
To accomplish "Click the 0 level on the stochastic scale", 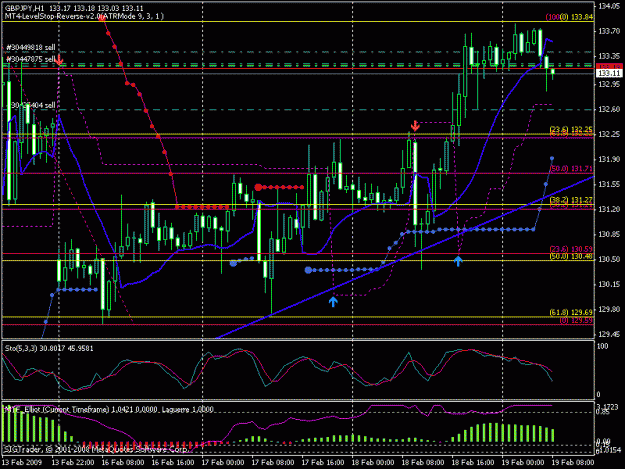I will (x=599, y=394).
